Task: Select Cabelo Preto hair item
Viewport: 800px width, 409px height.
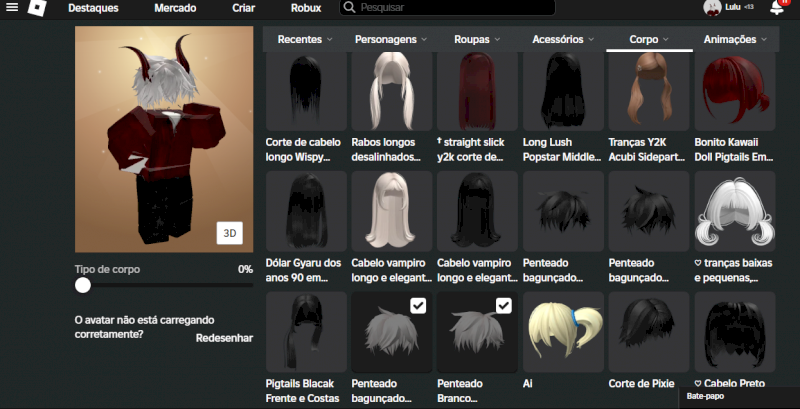Action: pos(735,332)
